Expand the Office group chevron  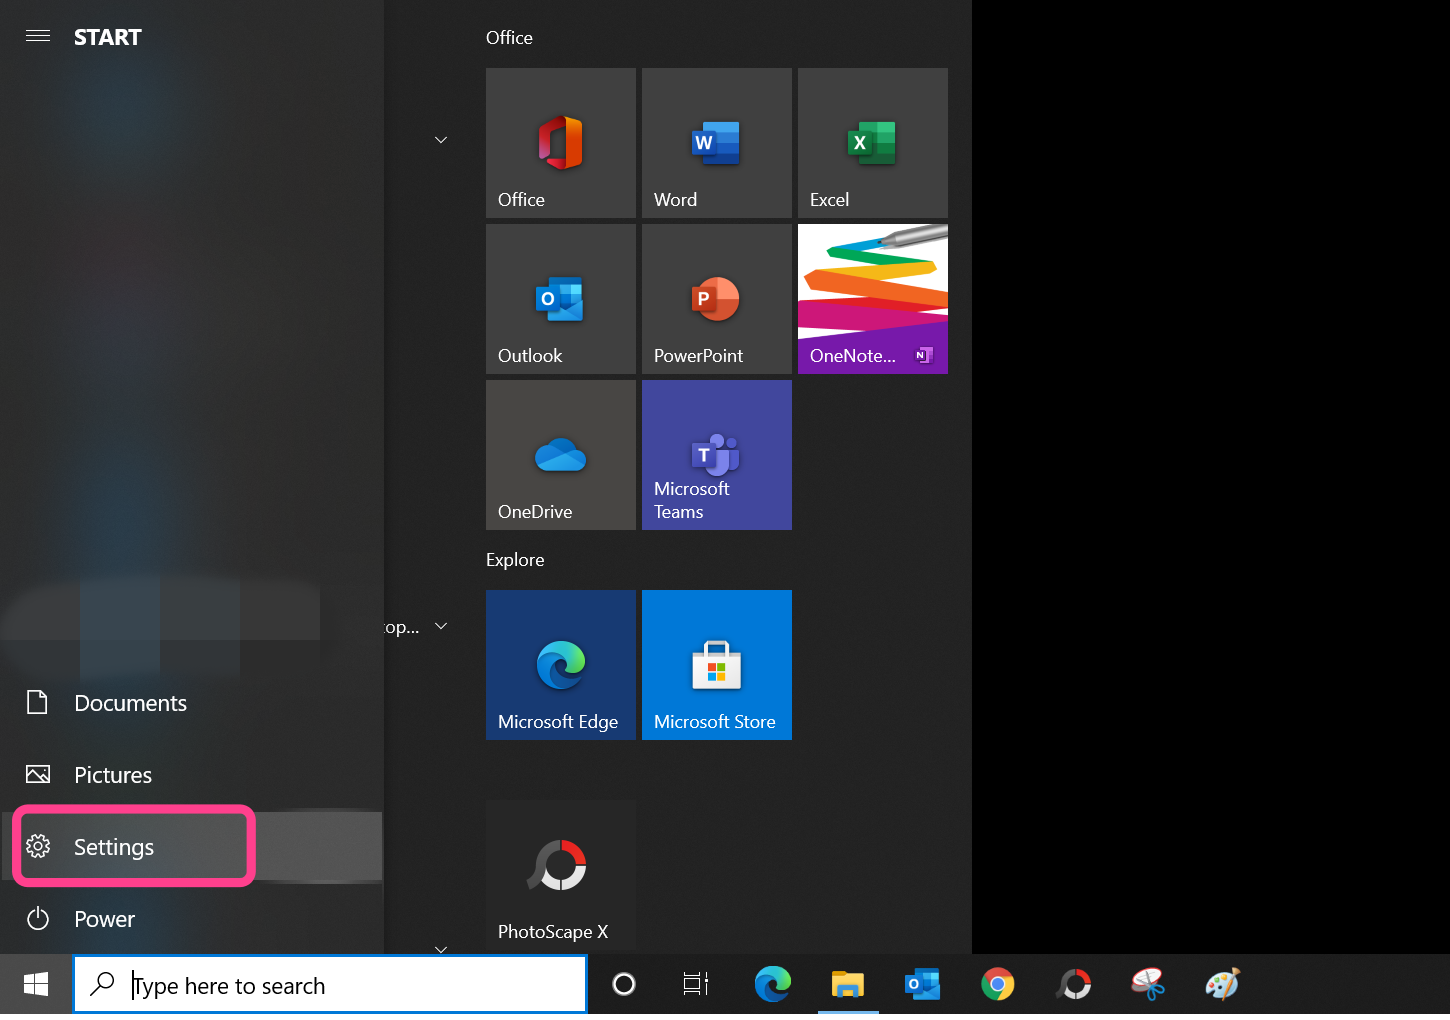click(441, 140)
